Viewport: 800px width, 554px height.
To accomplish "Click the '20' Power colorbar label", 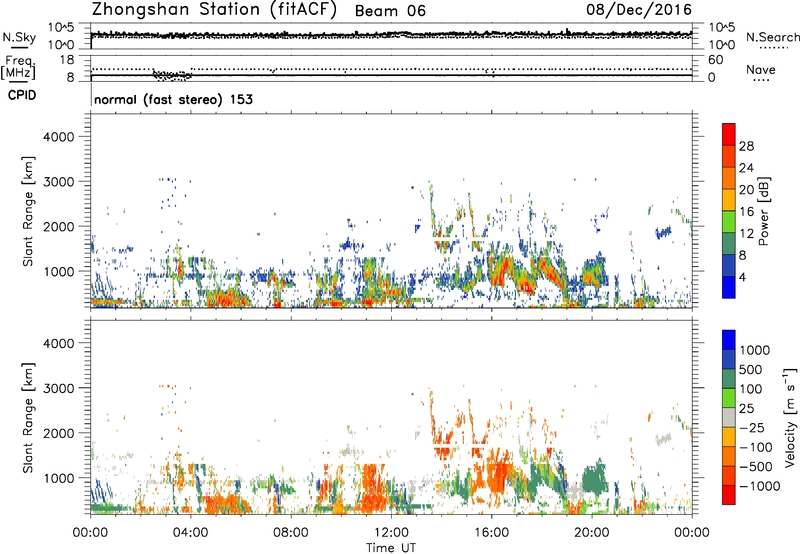I will (x=746, y=190).
